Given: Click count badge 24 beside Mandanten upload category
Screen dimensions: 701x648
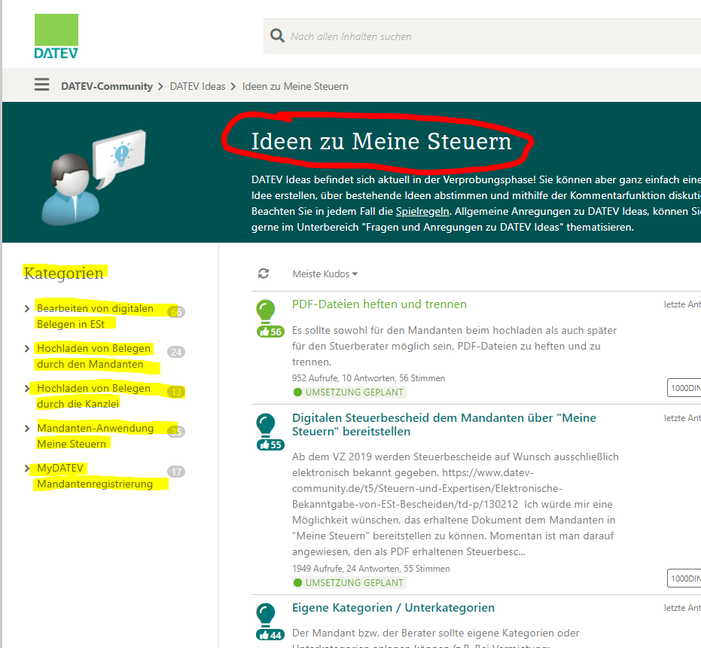Looking at the screenshot, I should click(x=176, y=352).
